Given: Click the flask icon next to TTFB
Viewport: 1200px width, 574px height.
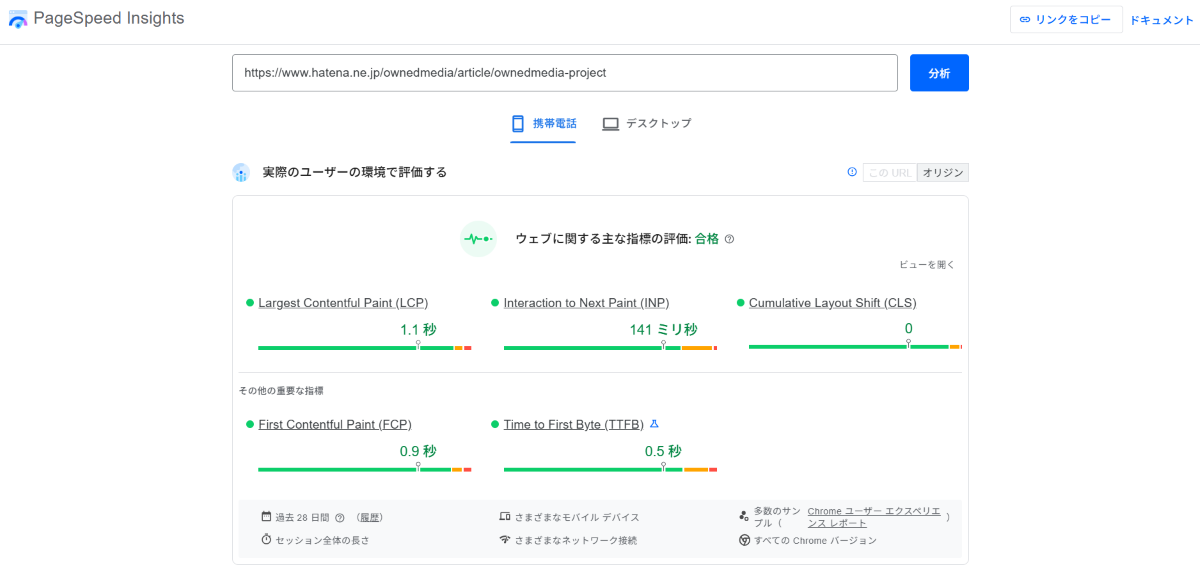Looking at the screenshot, I should point(654,424).
